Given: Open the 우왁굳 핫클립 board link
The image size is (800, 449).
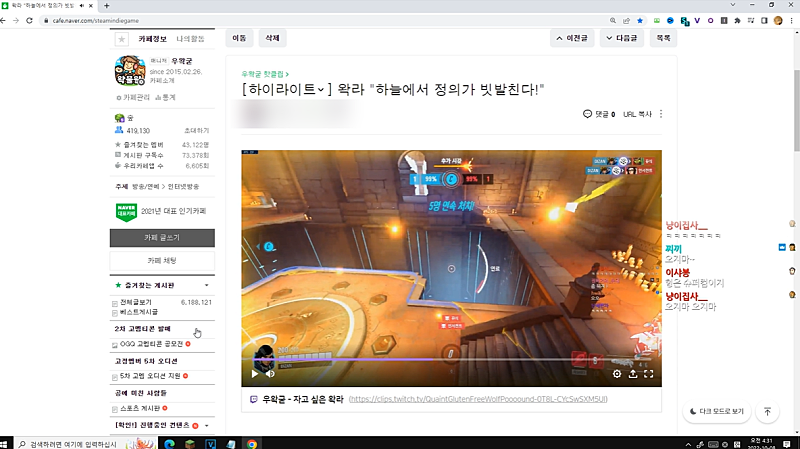Looking at the screenshot, I should [265, 74].
